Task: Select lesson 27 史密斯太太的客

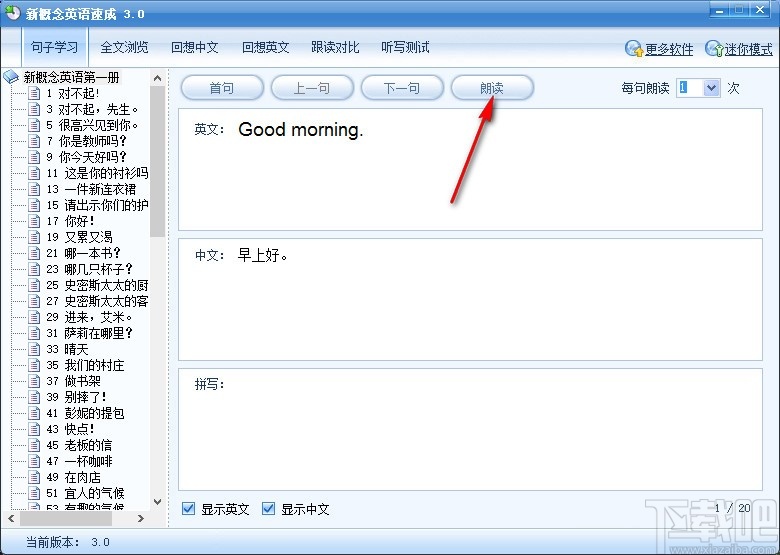Action: pyautogui.click(x=98, y=301)
